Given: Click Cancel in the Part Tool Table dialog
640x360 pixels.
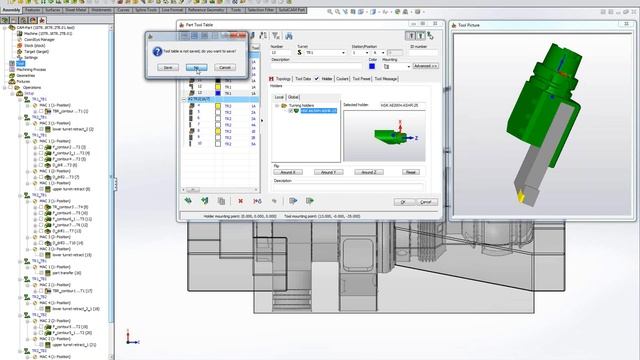Looking at the screenshot, I should point(426,202).
